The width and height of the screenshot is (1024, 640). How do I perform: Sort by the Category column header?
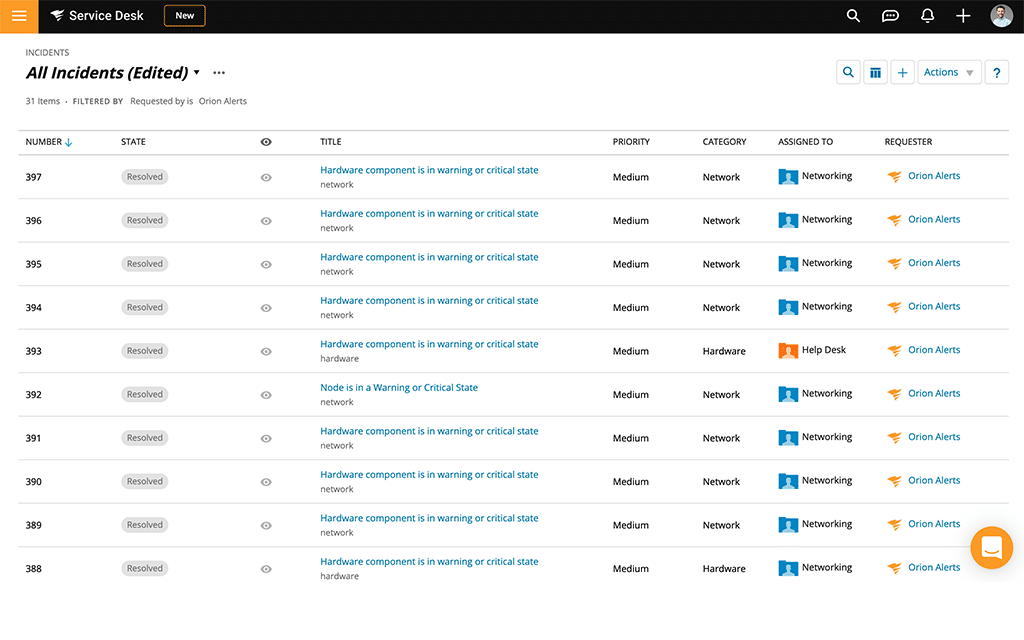click(x=724, y=142)
